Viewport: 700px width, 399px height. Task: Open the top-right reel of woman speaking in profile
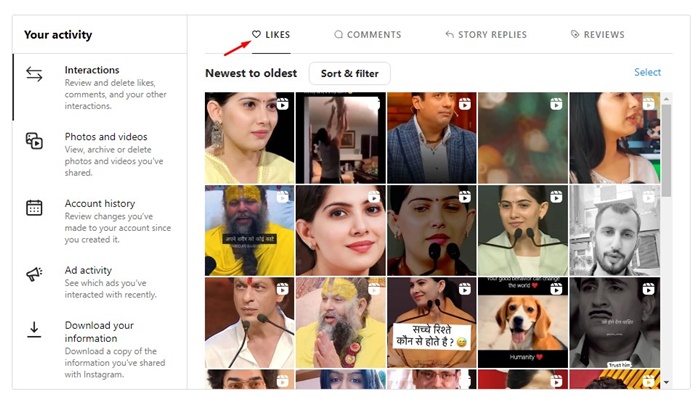[615, 138]
